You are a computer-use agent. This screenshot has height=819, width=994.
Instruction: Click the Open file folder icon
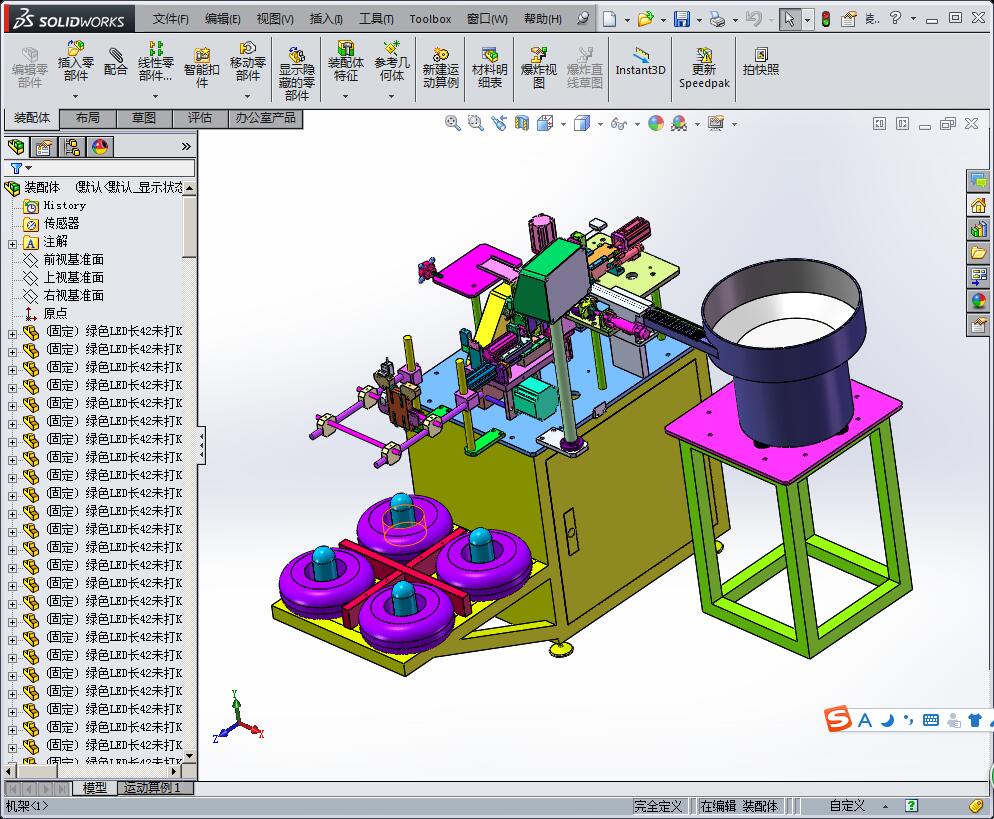pyautogui.click(x=645, y=19)
